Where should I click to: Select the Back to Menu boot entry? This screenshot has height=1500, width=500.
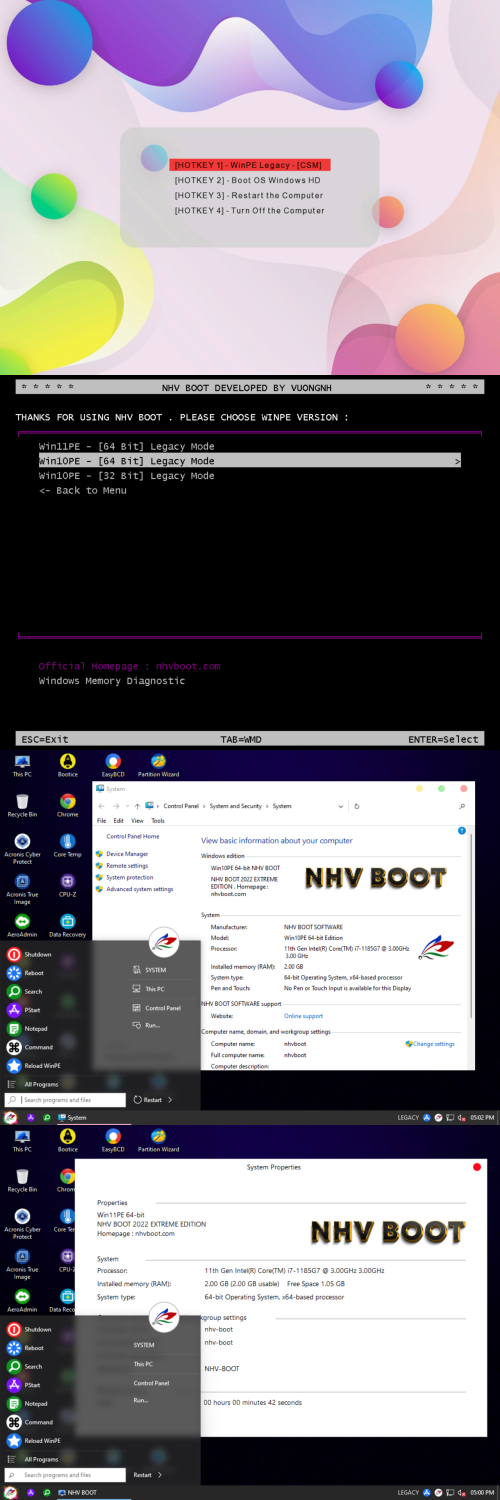click(x=83, y=490)
